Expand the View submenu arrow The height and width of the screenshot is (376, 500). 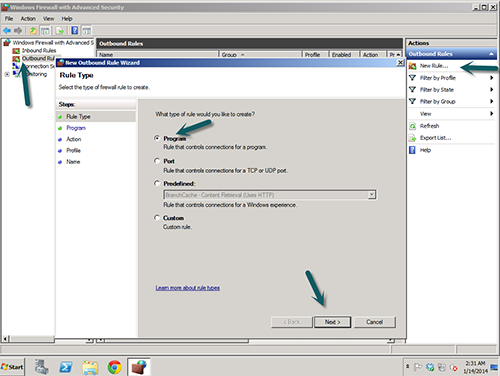pos(492,114)
